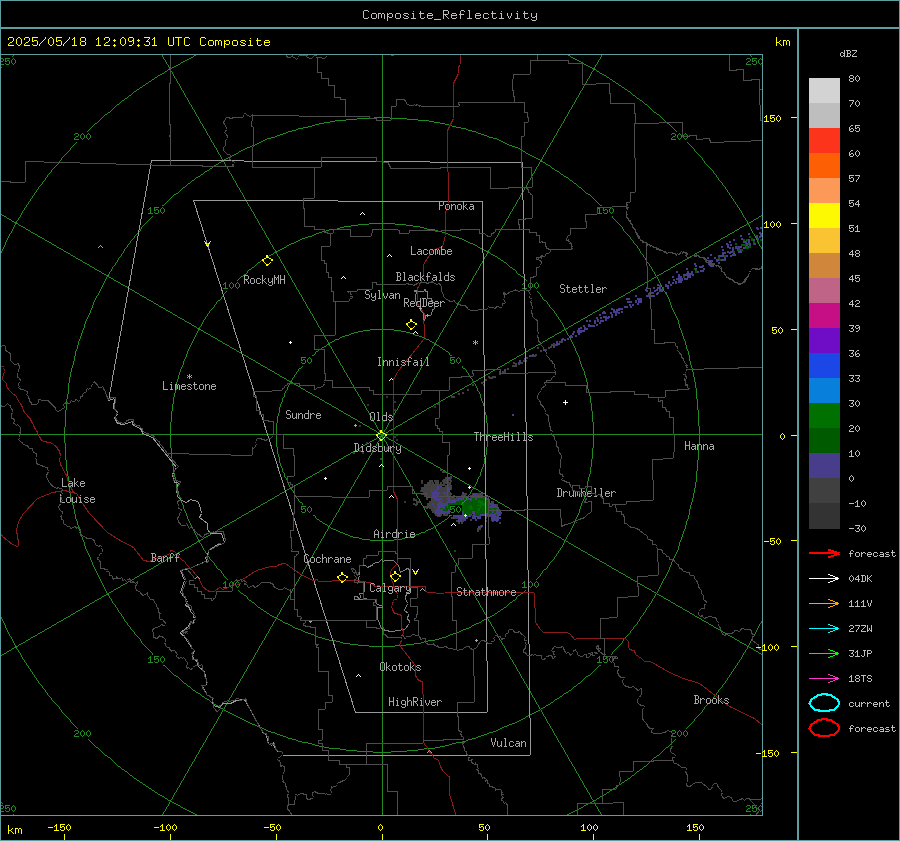The height and width of the screenshot is (841, 900).
Task: Click the green 31JP arrow legend icon
Action: click(824, 653)
